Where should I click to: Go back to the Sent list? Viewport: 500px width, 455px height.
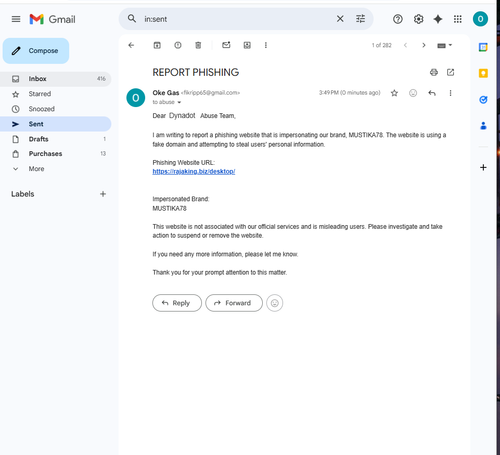click(x=131, y=45)
